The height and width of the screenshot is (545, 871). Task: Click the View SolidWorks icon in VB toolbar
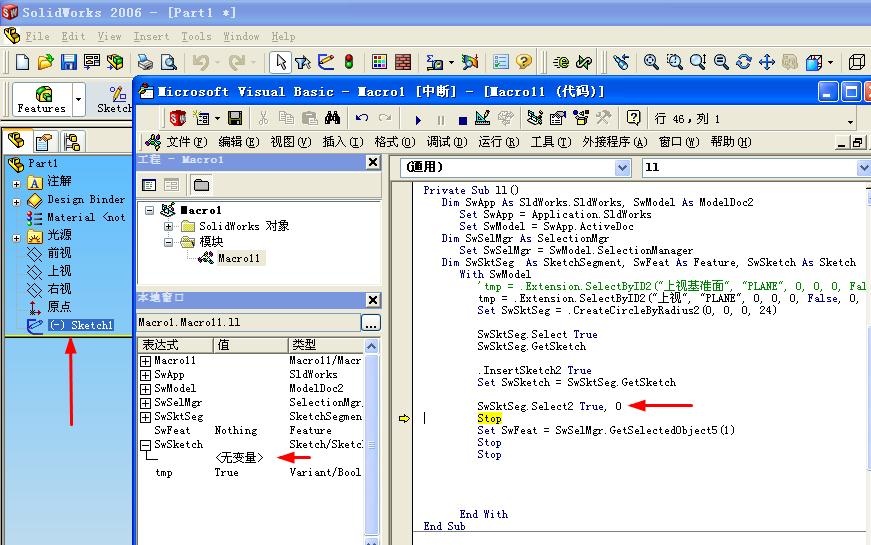tap(178, 118)
